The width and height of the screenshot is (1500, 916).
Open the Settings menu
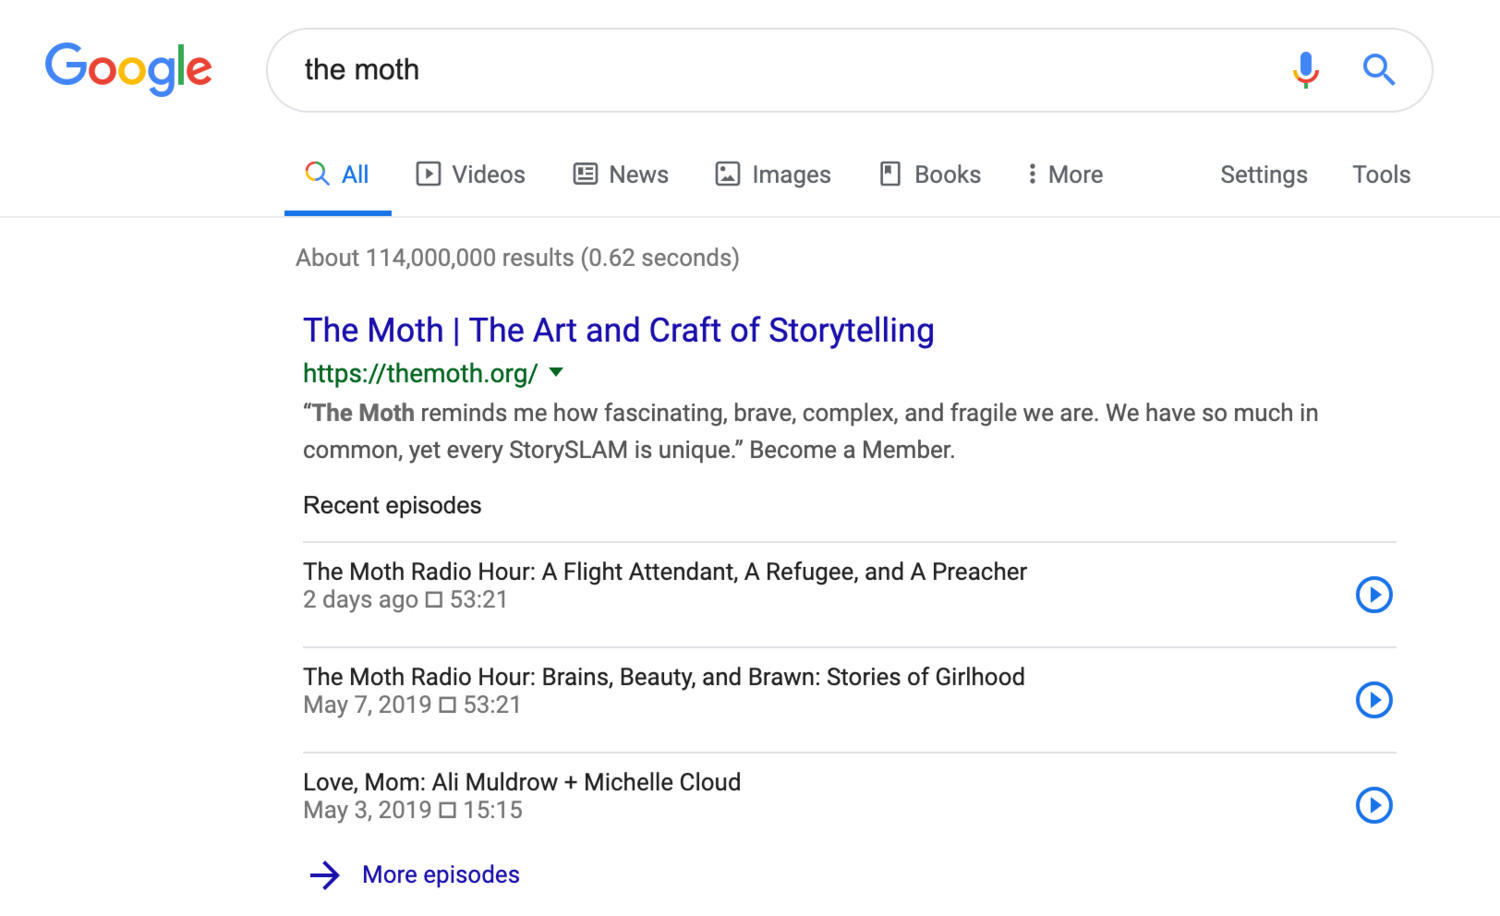coord(1263,174)
